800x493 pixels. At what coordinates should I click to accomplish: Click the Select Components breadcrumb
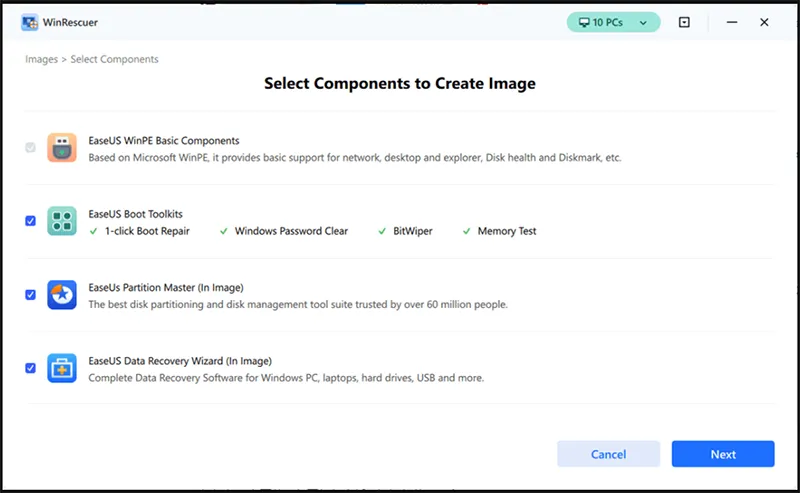point(114,59)
